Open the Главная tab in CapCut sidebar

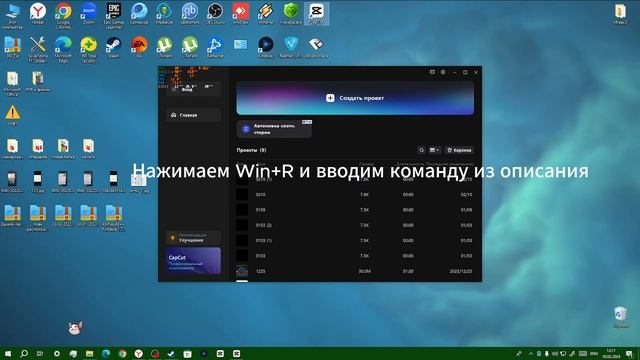(x=193, y=115)
